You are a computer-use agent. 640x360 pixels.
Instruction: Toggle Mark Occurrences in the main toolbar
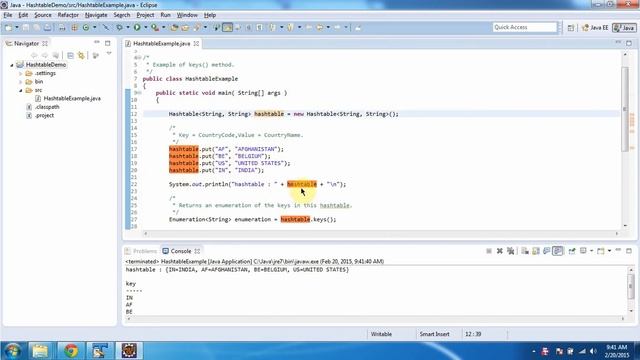click(228, 27)
